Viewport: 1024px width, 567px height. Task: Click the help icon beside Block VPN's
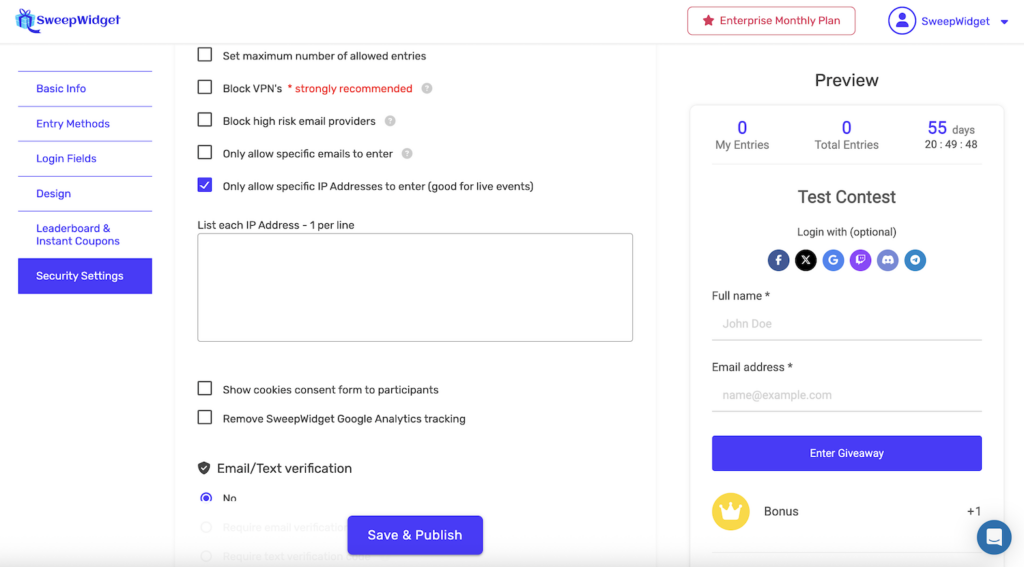click(427, 88)
